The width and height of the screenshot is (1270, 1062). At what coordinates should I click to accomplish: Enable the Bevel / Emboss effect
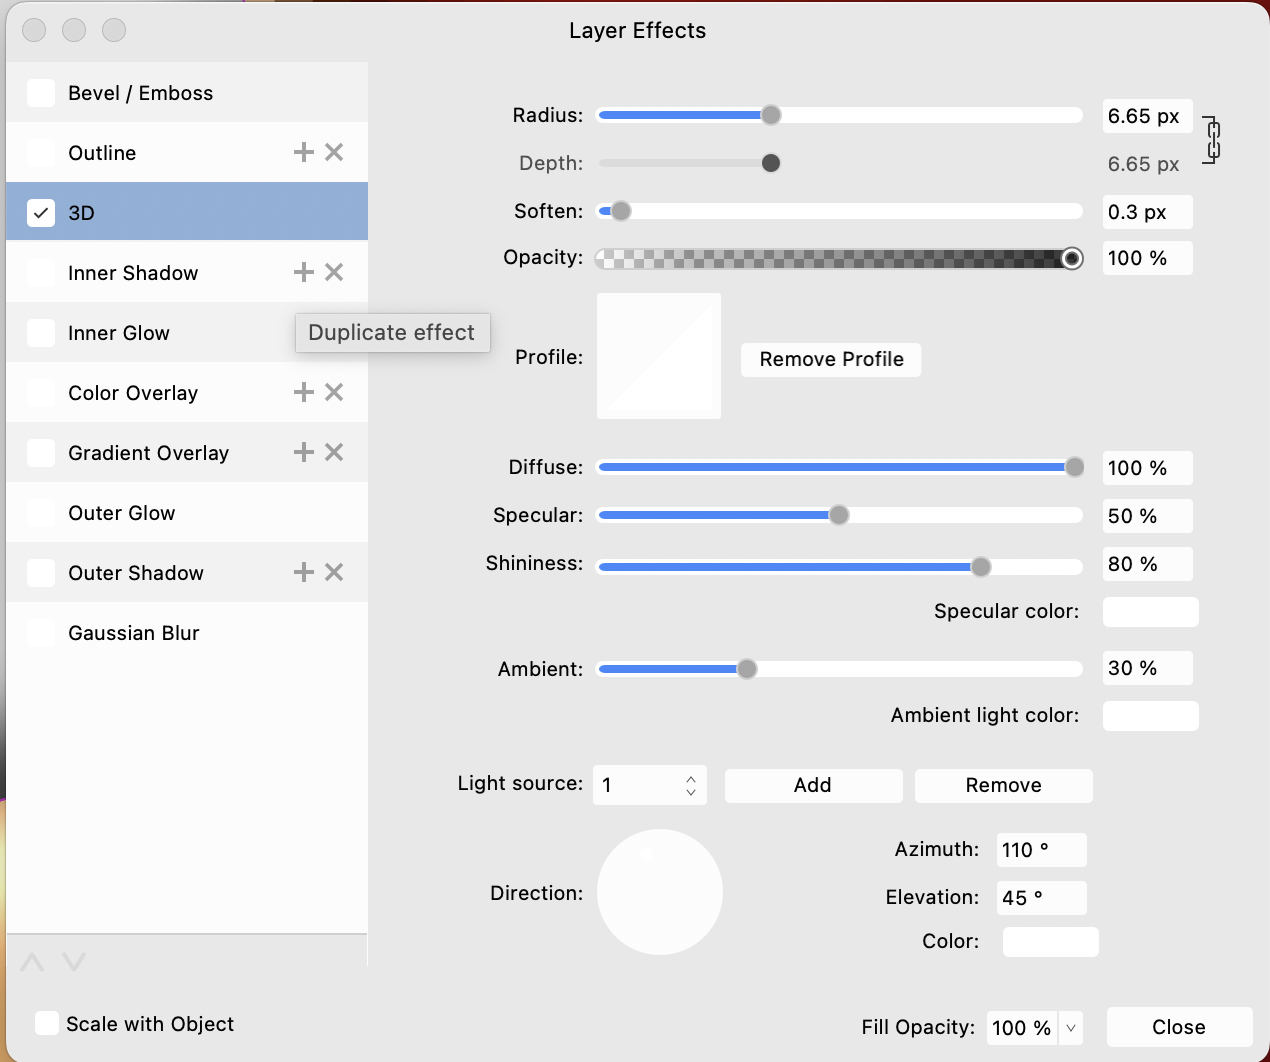[x=41, y=92]
